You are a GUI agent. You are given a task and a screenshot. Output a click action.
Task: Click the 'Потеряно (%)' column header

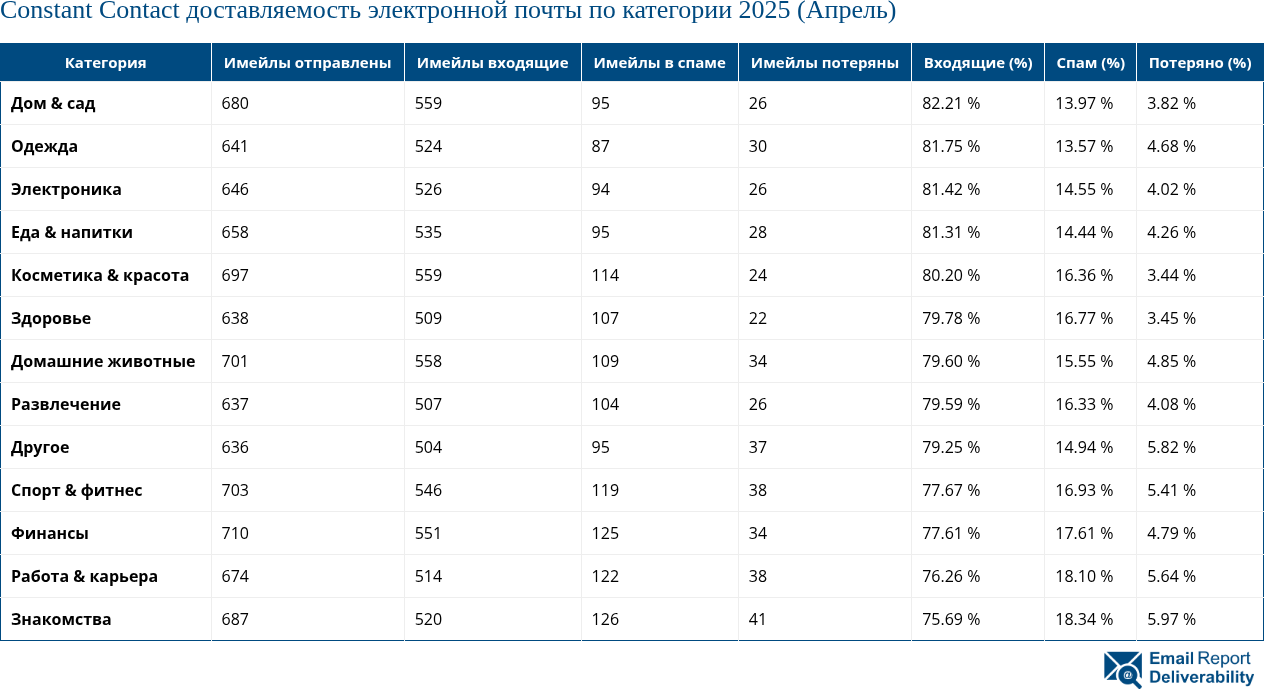1200,62
